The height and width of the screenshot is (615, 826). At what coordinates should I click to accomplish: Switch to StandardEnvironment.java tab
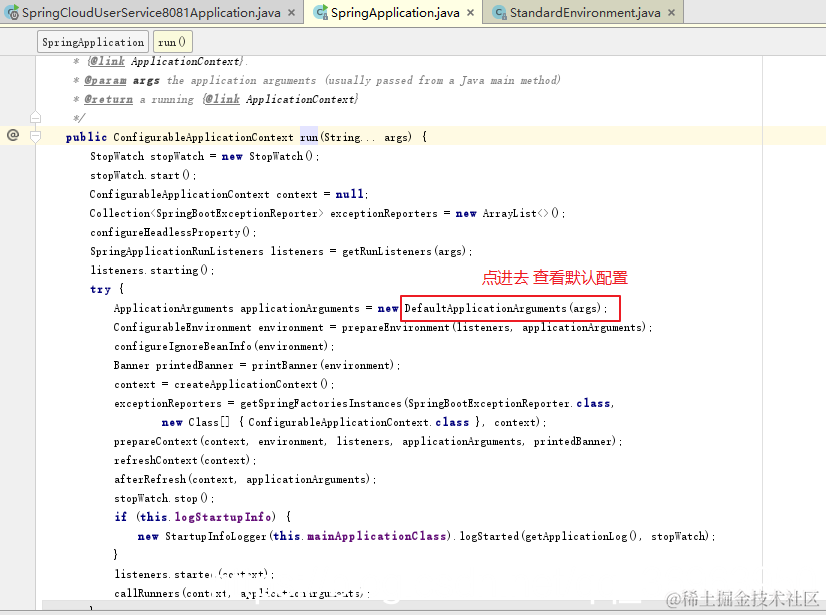pyautogui.click(x=585, y=13)
